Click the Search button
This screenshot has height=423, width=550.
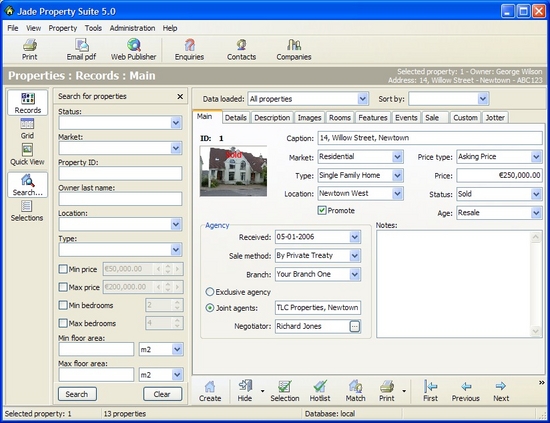tap(77, 394)
